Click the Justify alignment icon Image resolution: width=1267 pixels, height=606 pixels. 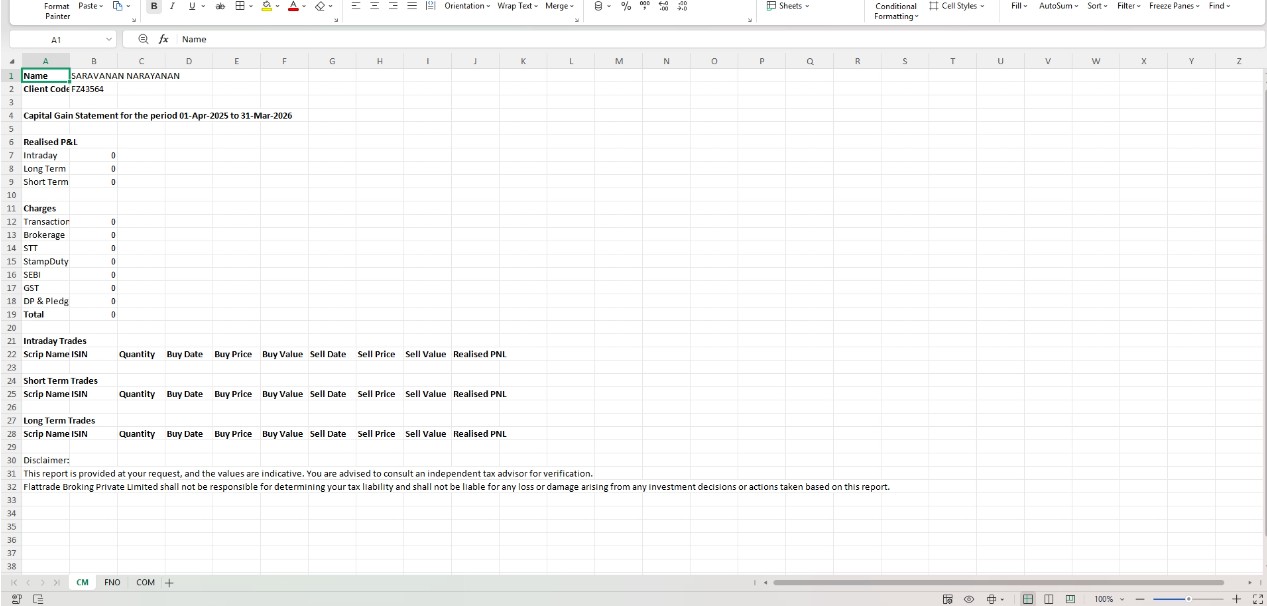[x=411, y=6]
